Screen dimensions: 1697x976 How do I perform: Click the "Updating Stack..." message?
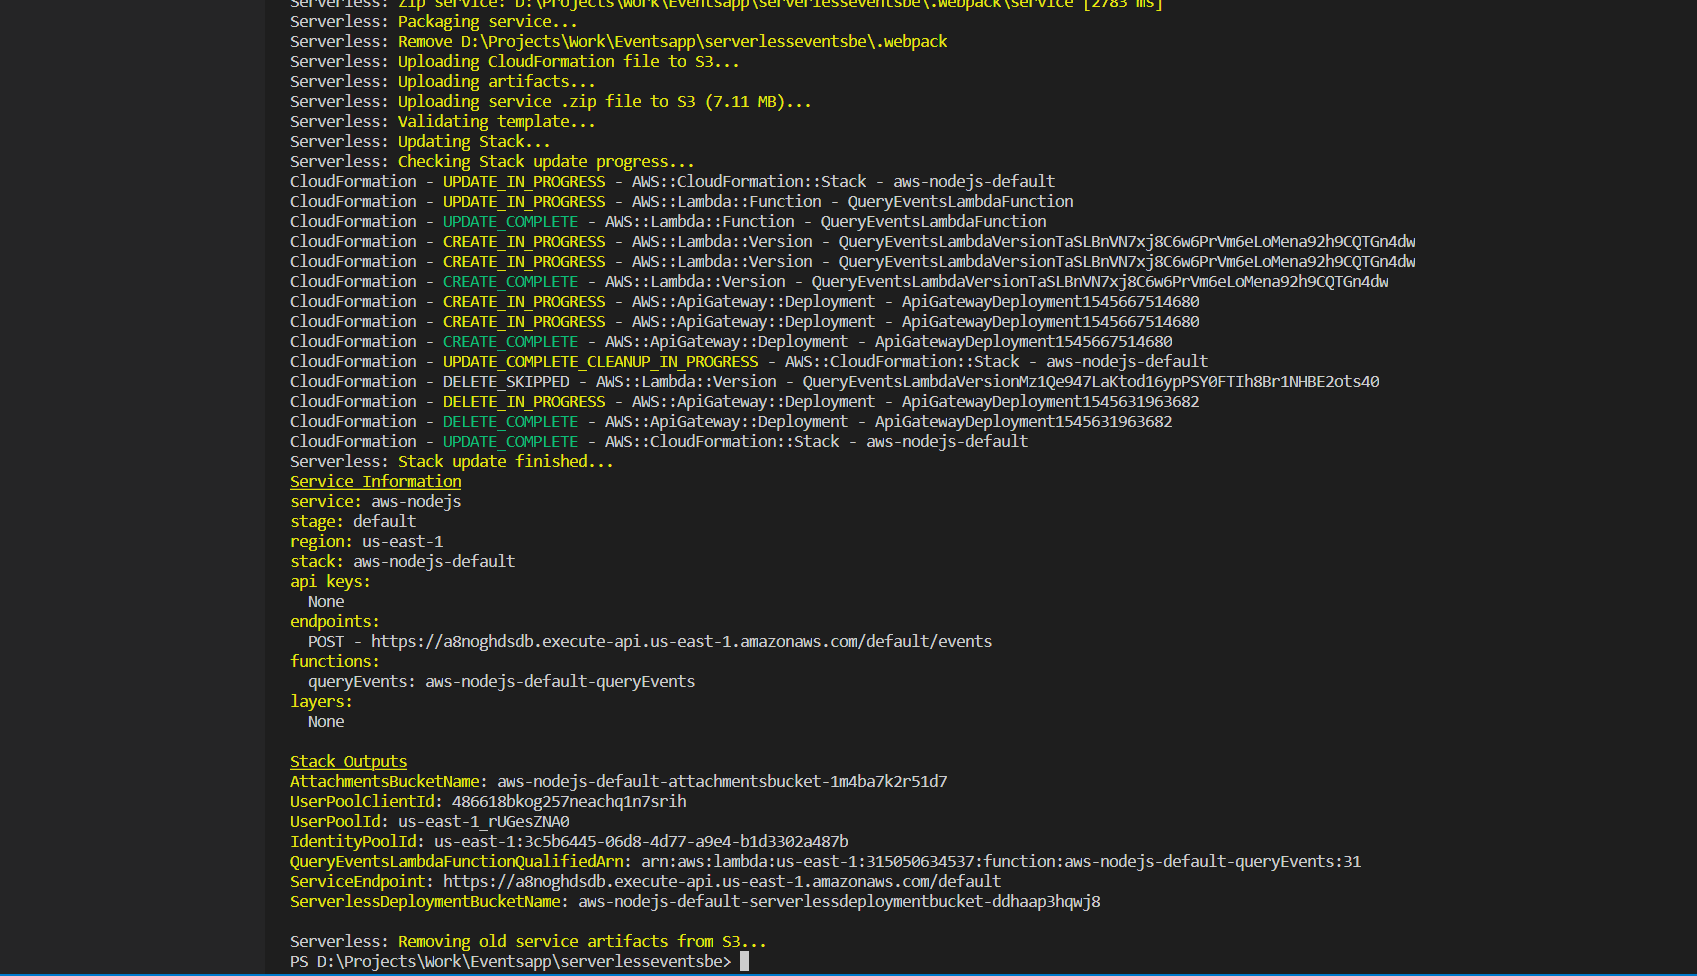click(474, 141)
